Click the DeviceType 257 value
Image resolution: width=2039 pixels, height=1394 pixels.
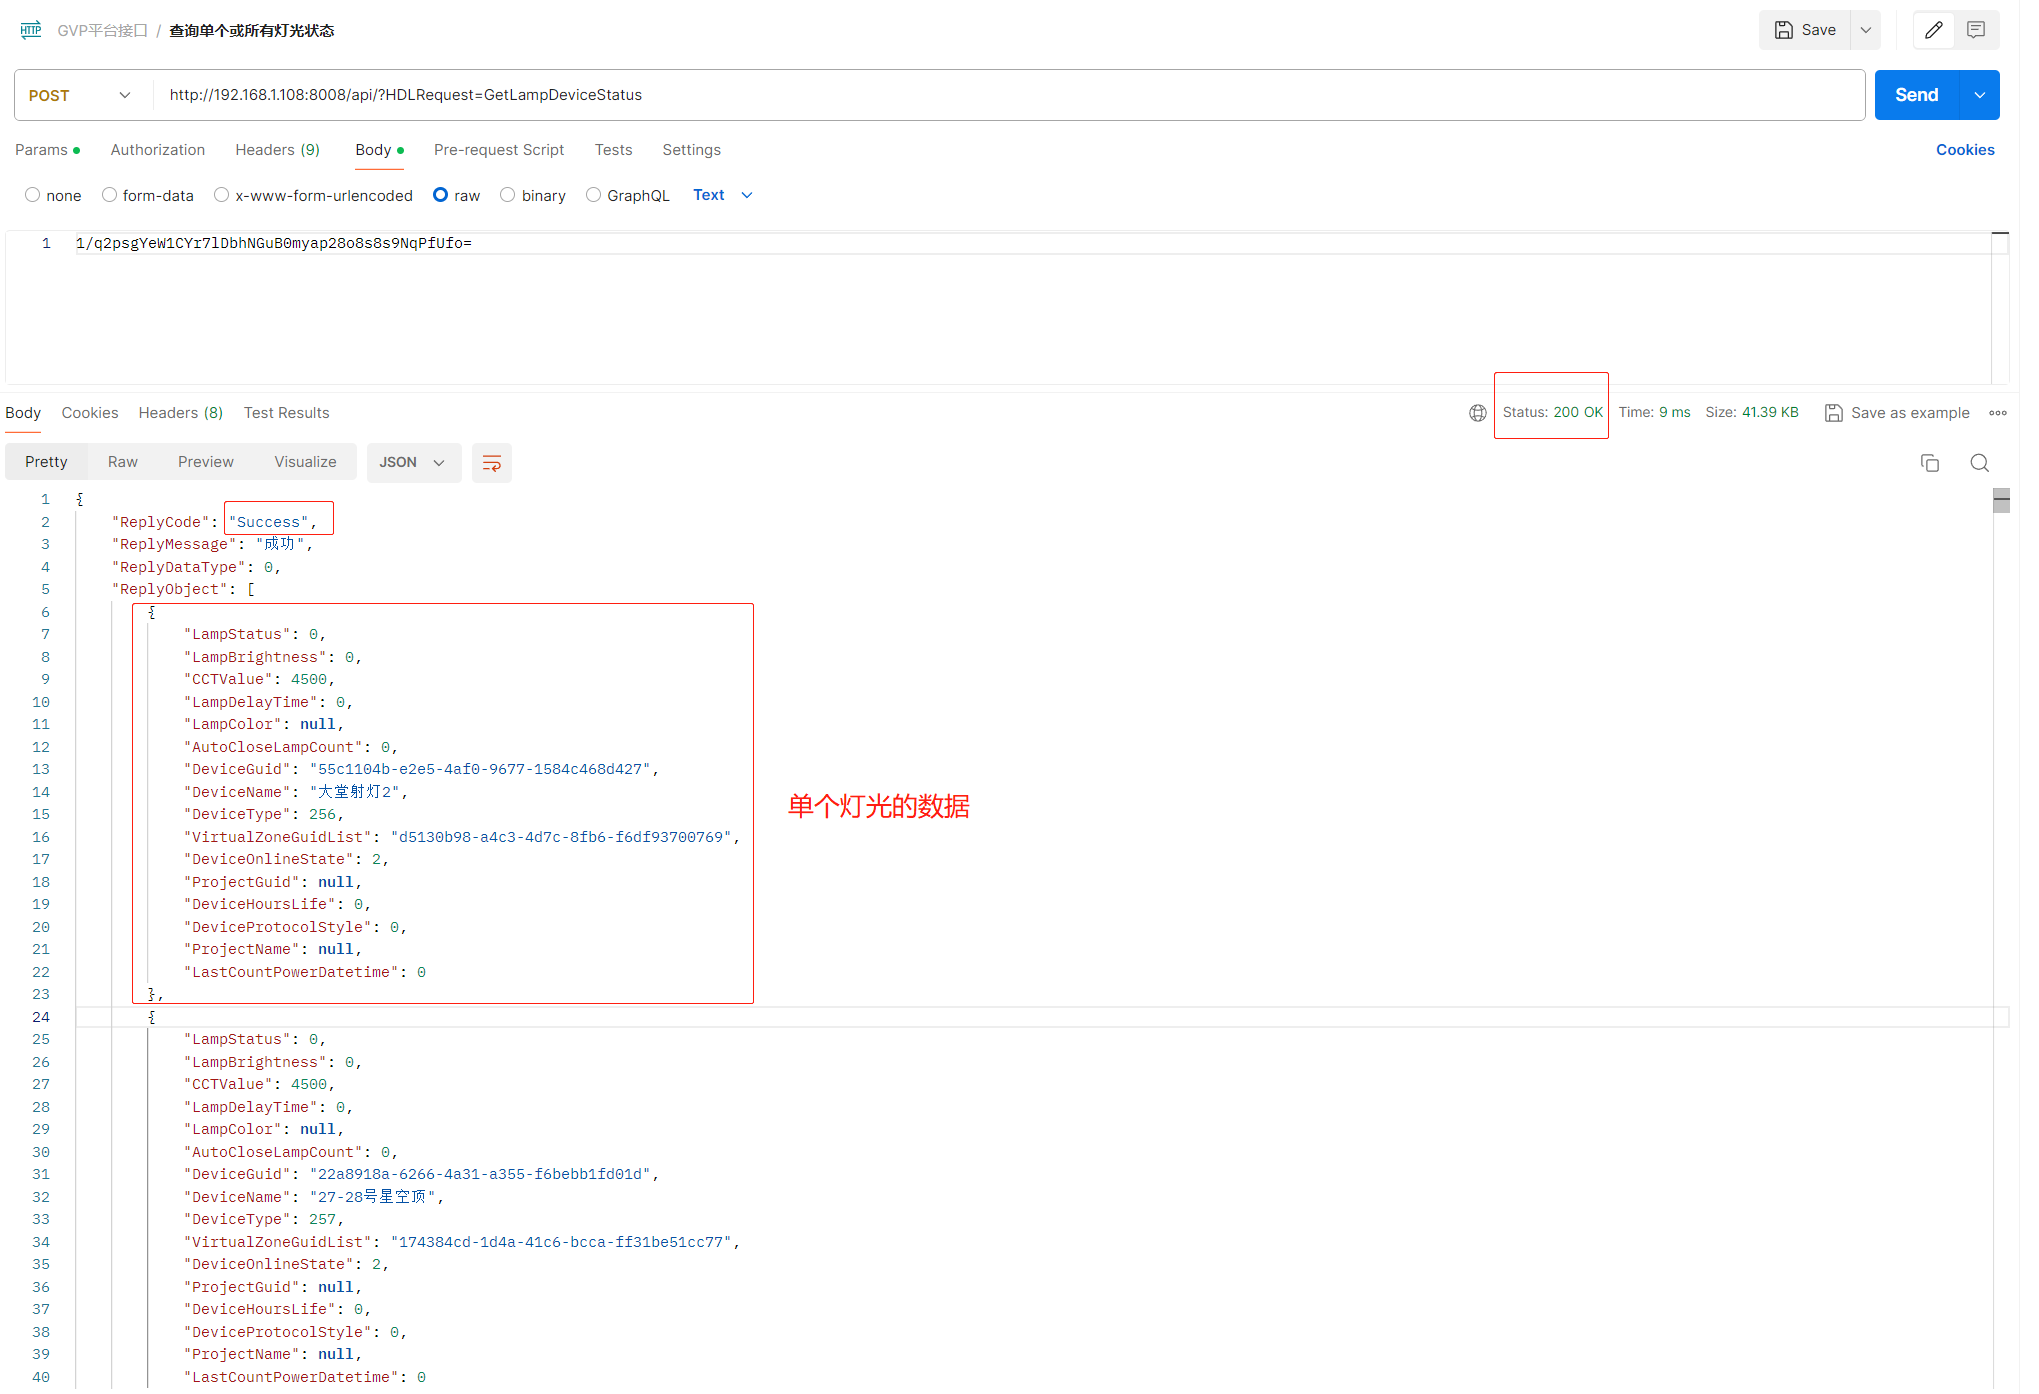point(322,1220)
